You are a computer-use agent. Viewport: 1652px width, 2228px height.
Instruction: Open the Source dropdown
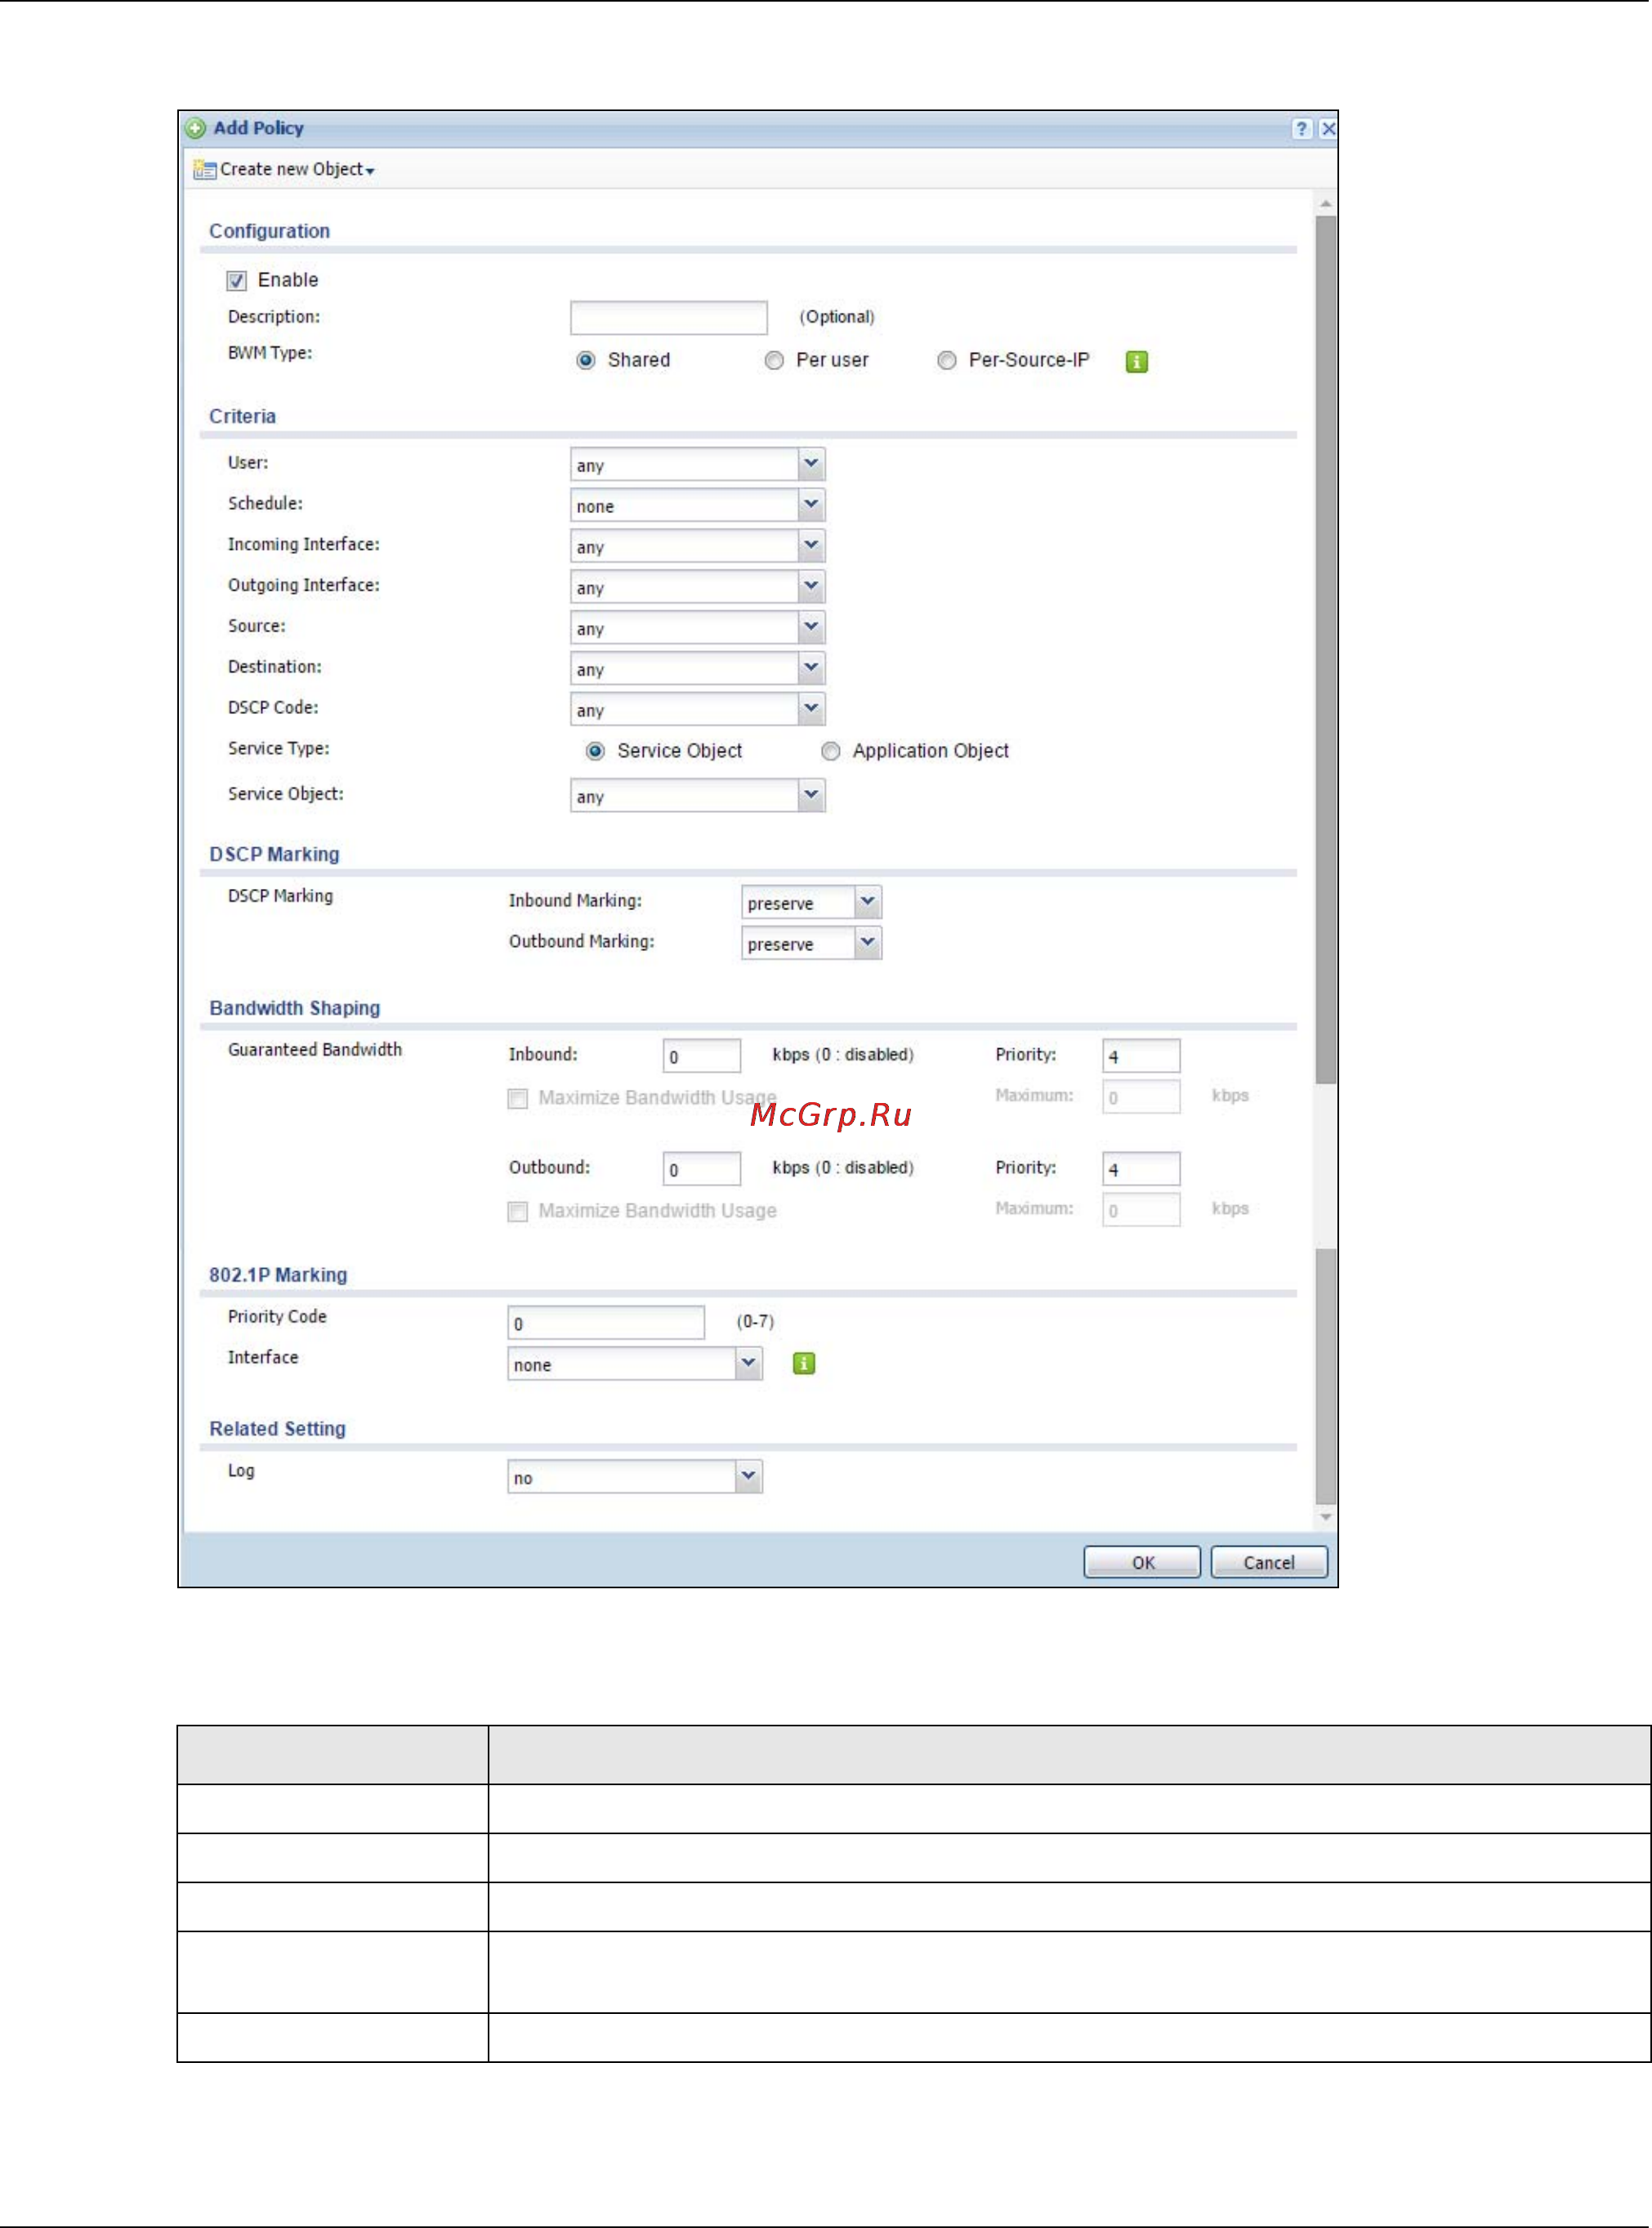coord(698,628)
